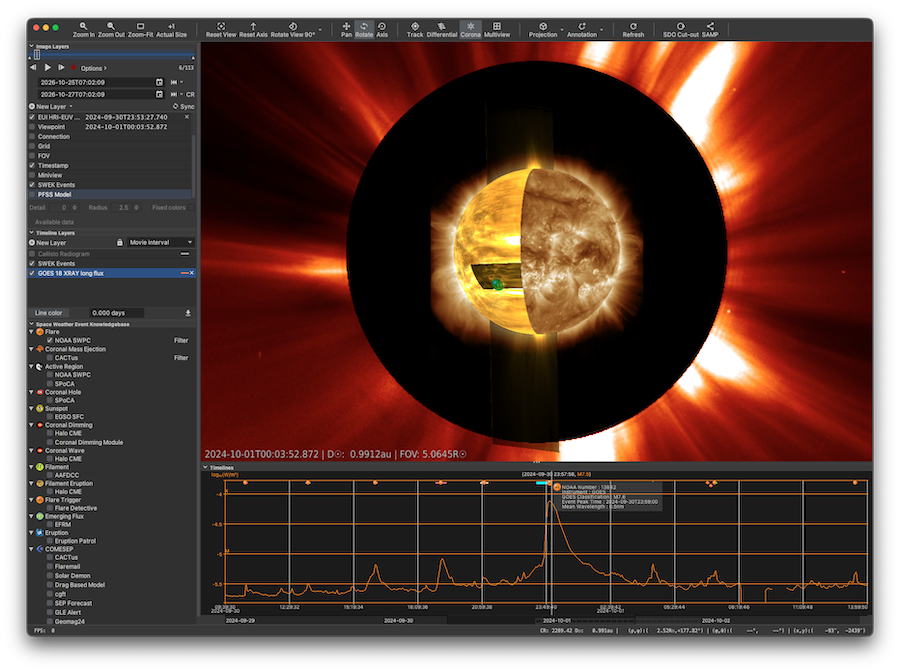
Task: Select the Rotate interaction tool
Action: coord(364,29)
